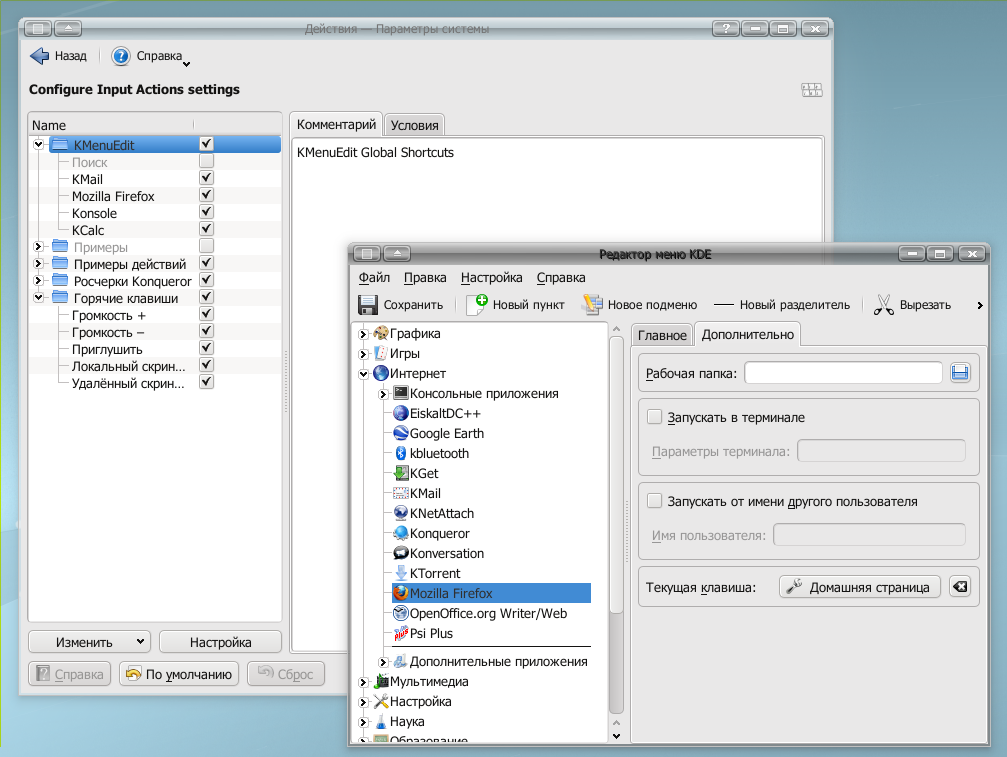Select the Комментарий tab

[x=337, y=125]
